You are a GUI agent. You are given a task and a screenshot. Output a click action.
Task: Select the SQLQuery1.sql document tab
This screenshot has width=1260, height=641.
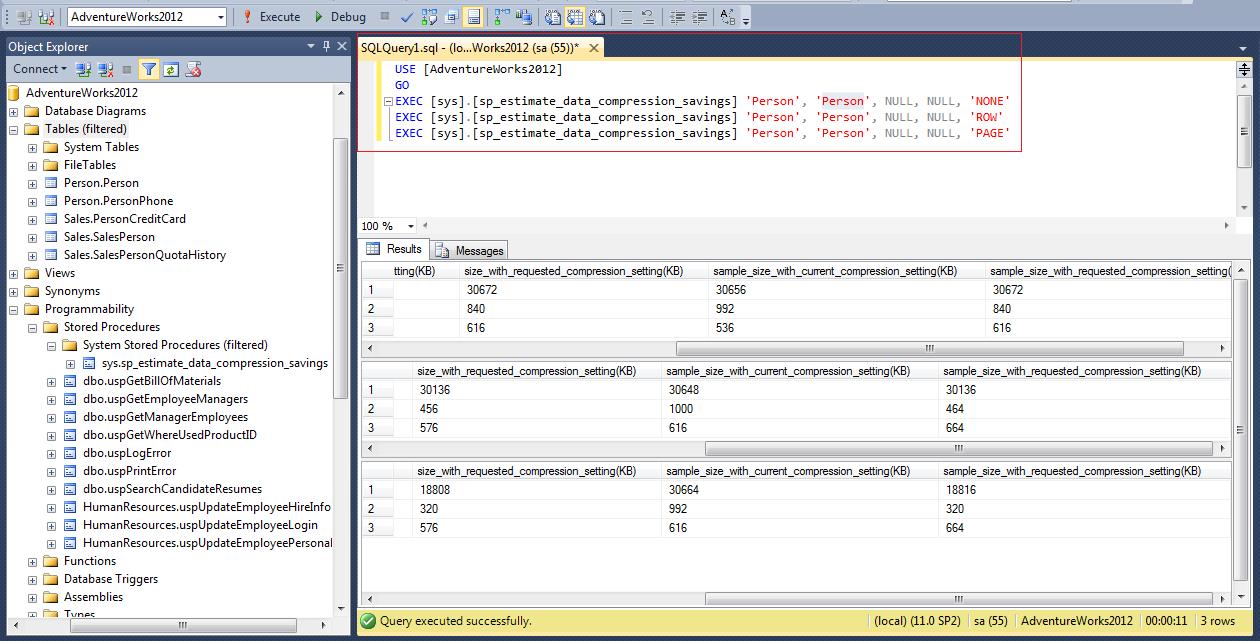[469, 48]
